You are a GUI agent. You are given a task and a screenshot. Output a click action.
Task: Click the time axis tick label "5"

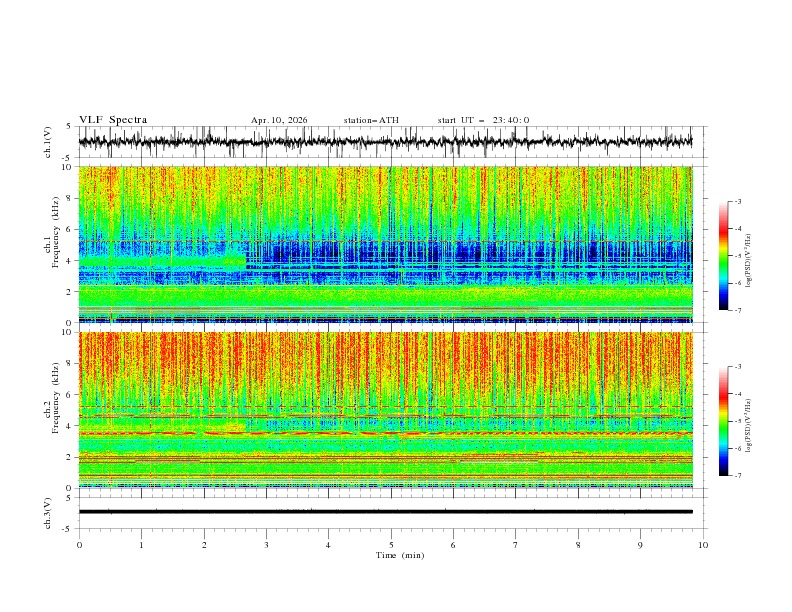pyautogui.click(x=391, y=545)
